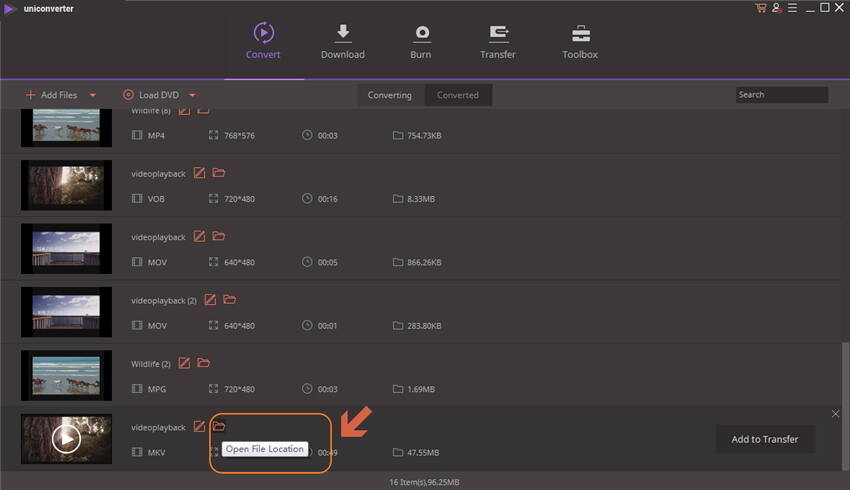This screenshot has height=490, width=850.
Task: Open the Download section
Action: (343, 41)
